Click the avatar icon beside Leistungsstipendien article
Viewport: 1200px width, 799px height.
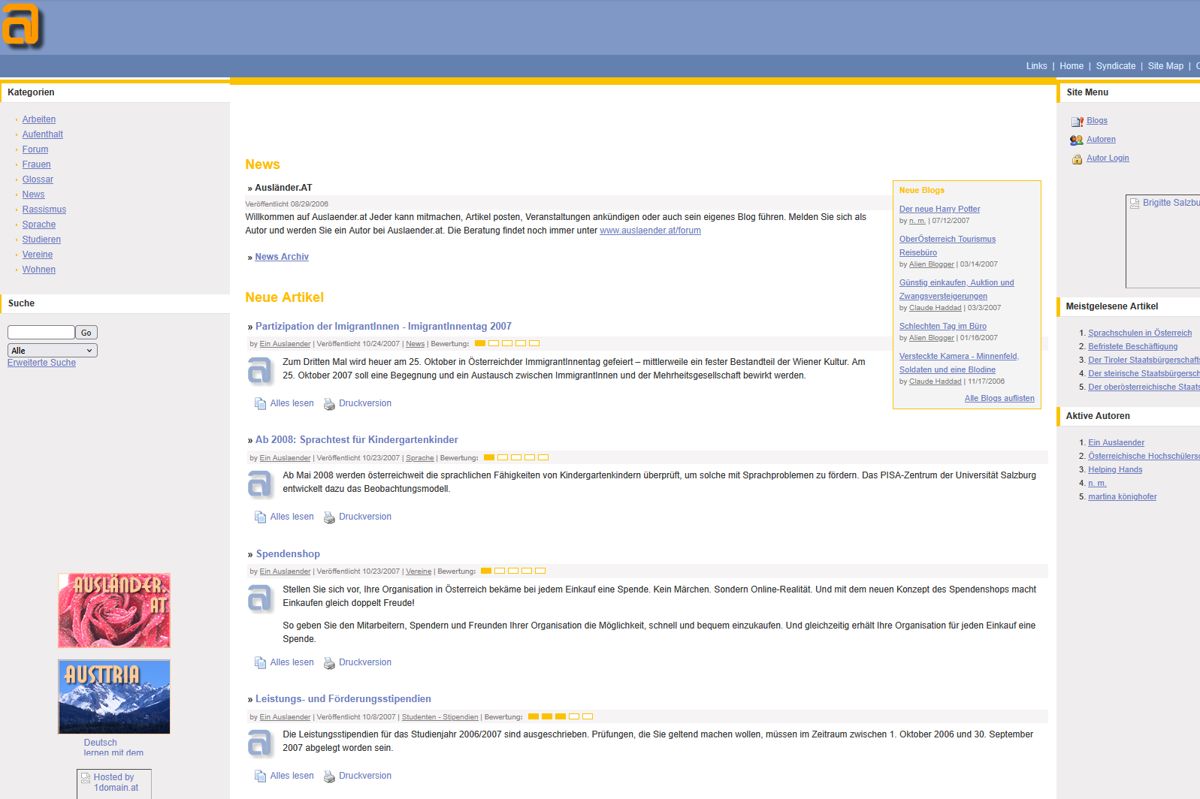(x=260, y=743)
